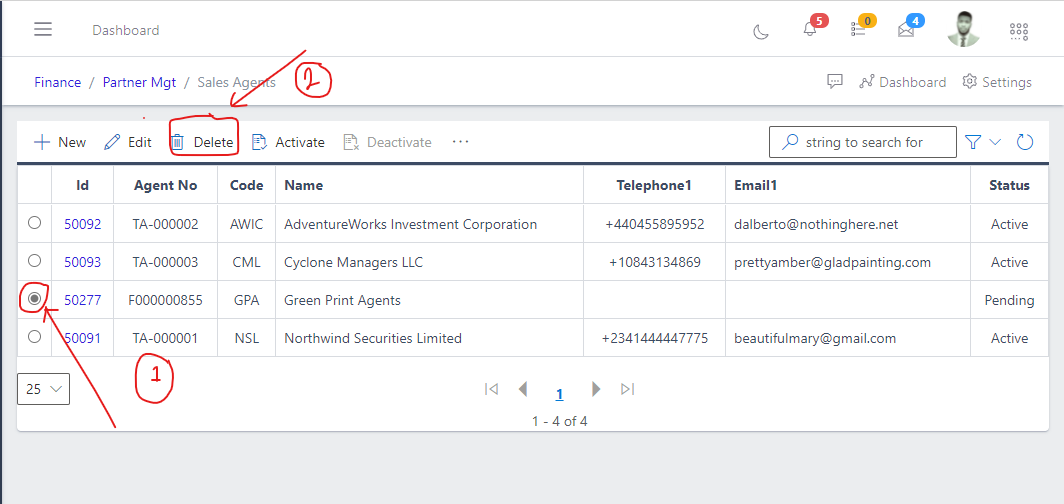Click cell TA-000002
The image size is (1064, 504).
click(166, 224)
